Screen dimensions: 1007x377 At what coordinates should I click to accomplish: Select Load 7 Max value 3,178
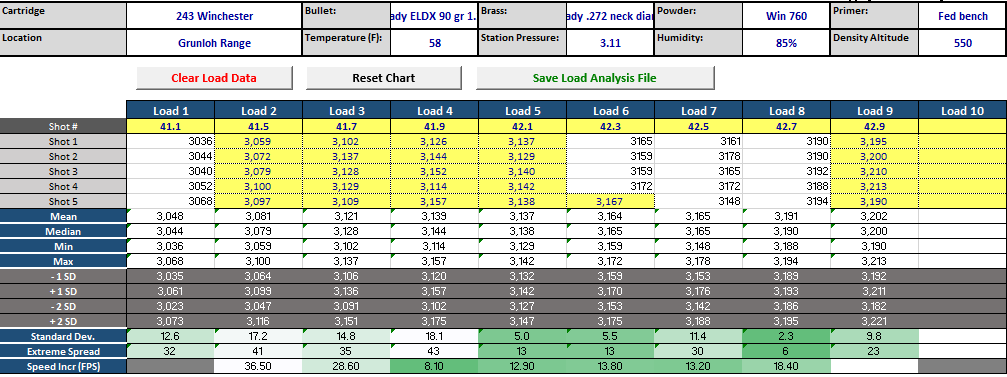point(698,261)
